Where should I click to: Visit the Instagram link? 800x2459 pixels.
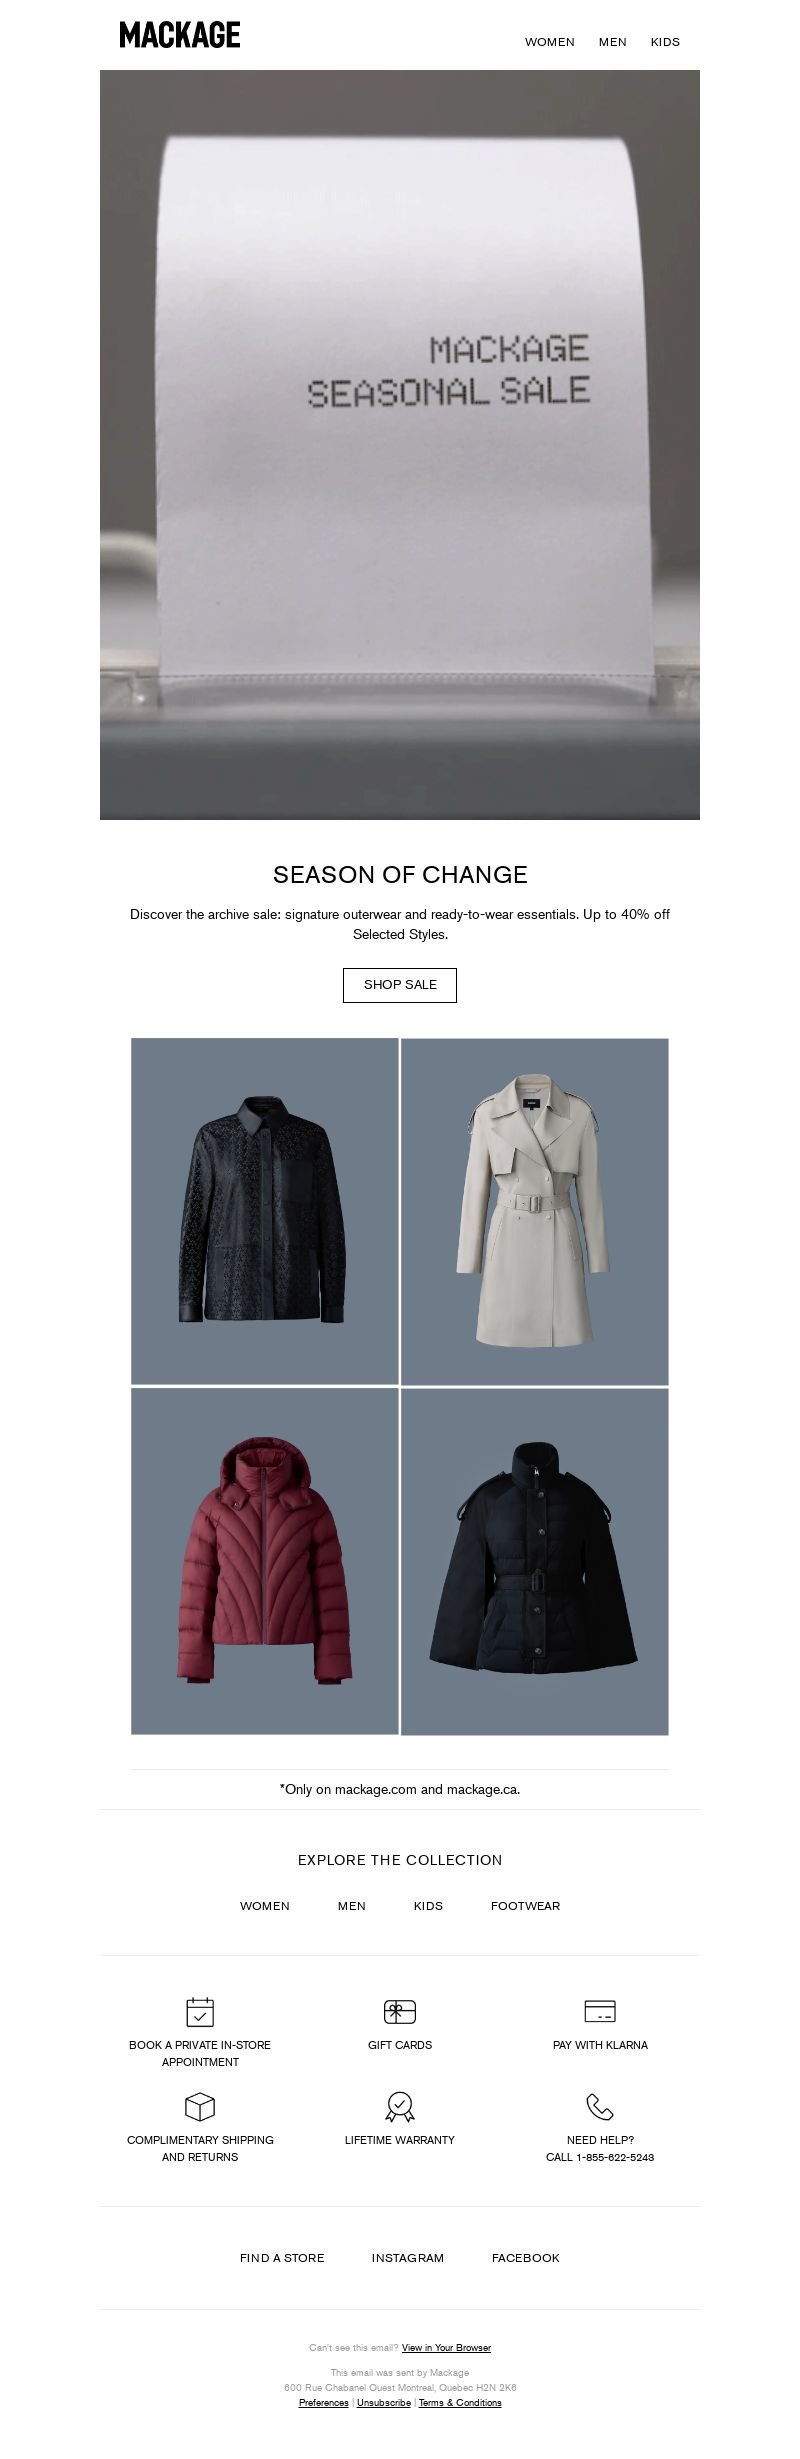click(x=408, y=2258)
